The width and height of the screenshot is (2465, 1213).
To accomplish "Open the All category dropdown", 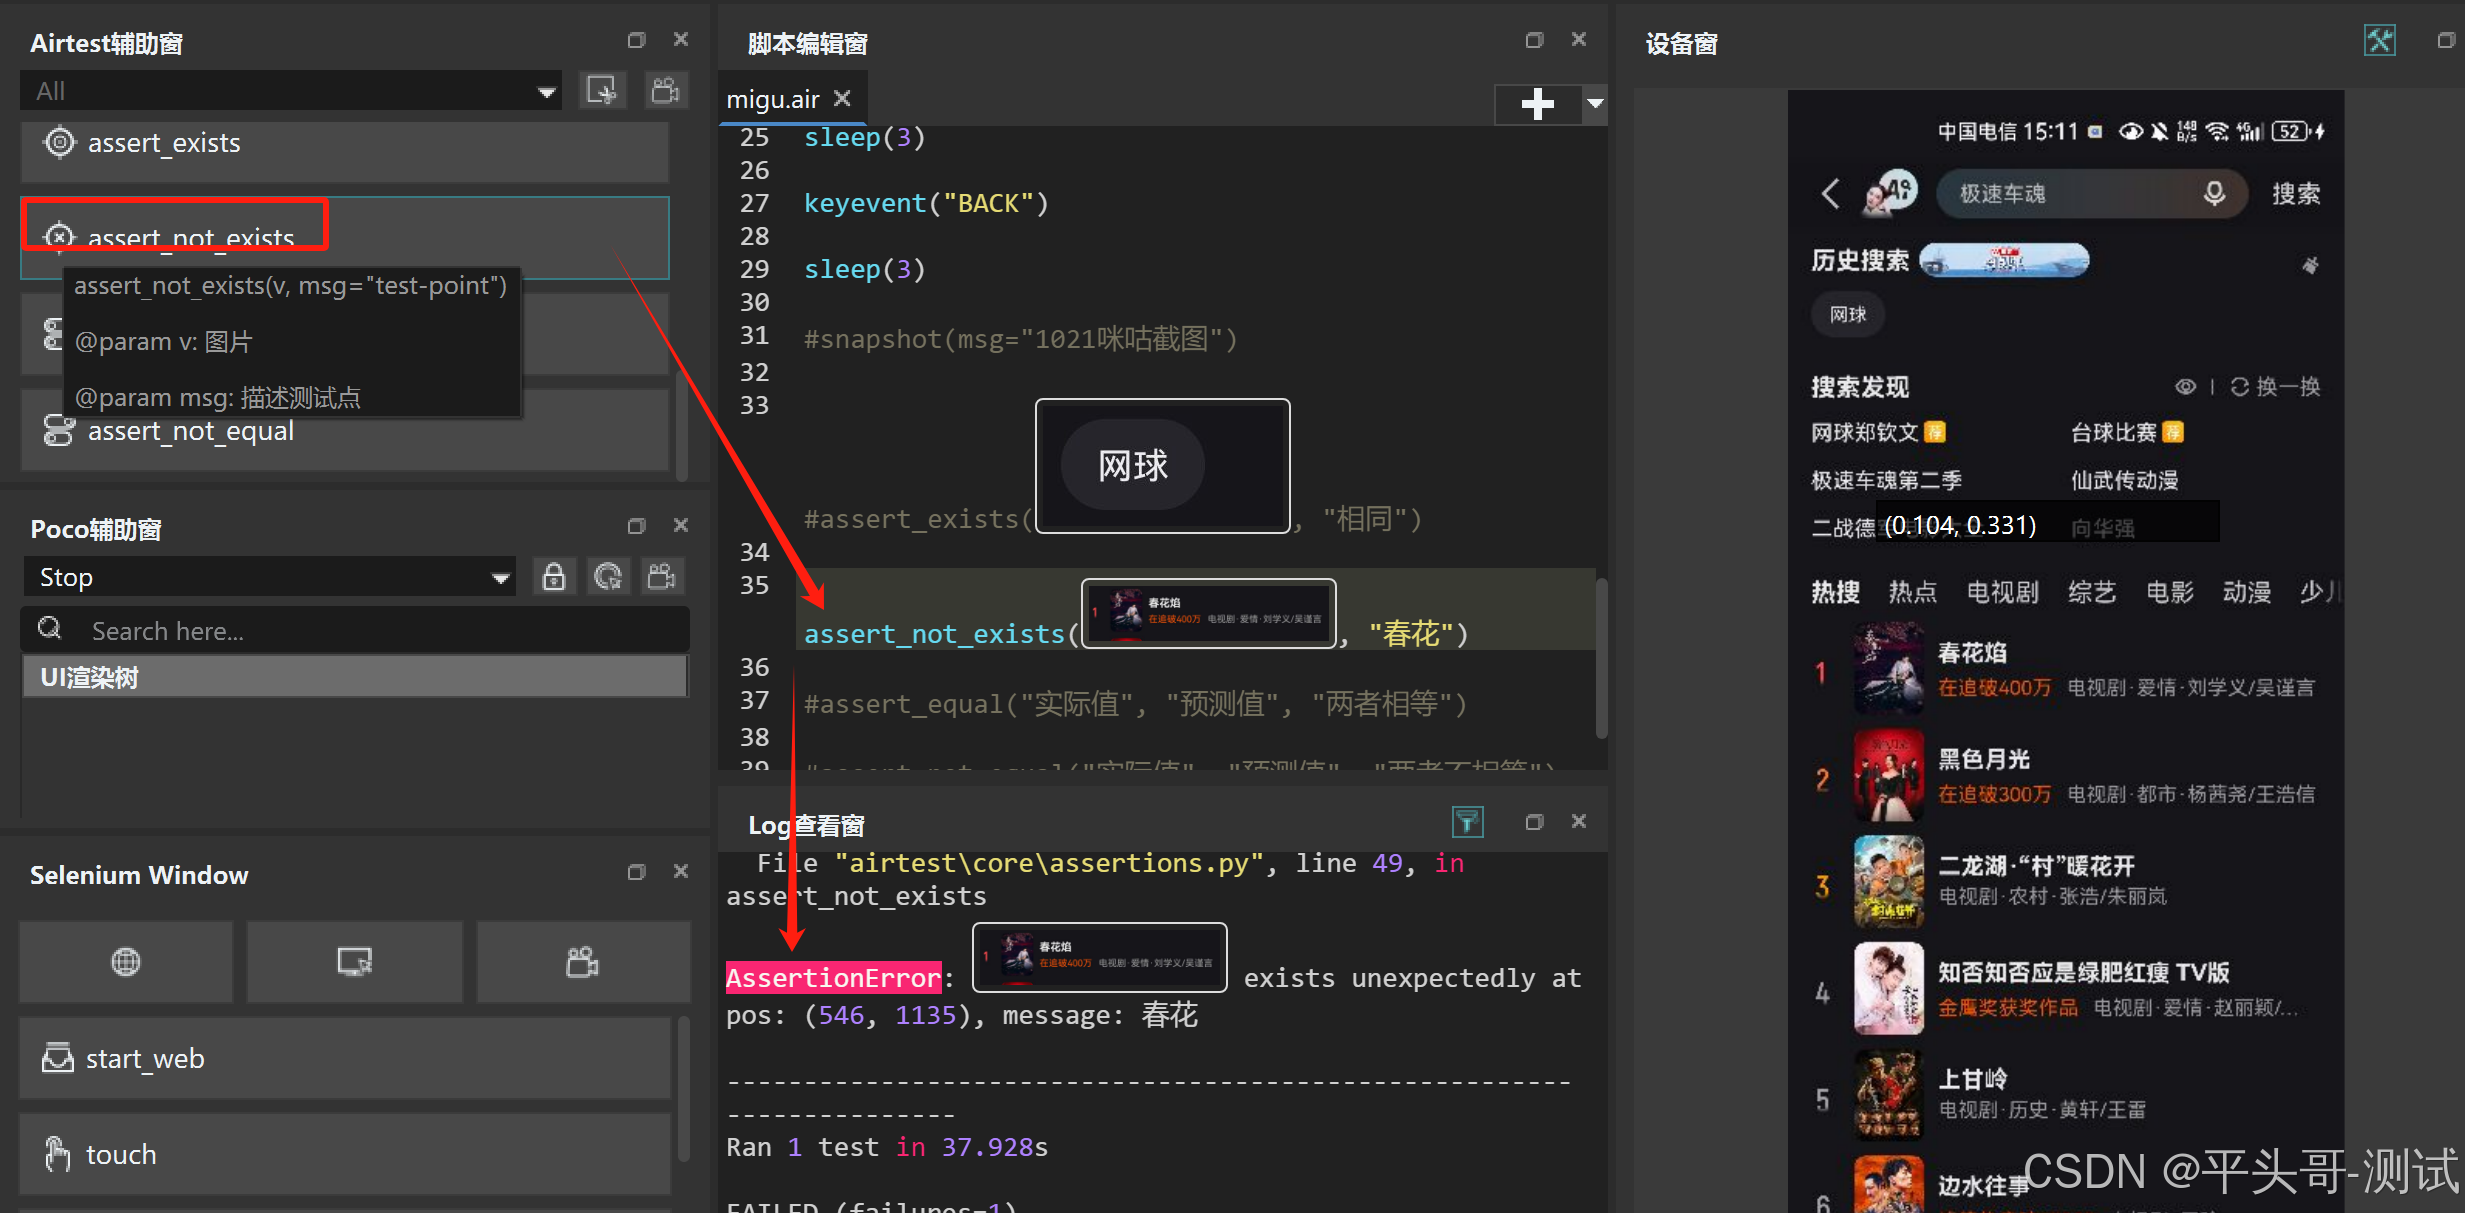I will [290, 91].
